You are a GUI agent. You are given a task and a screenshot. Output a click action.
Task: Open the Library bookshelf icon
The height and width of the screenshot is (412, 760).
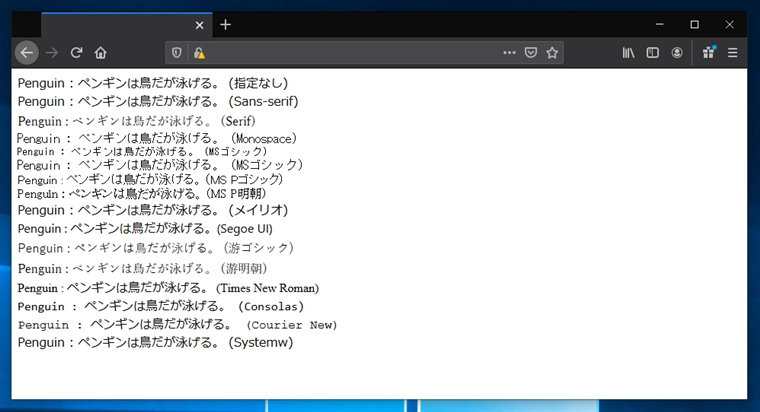click(629, 53)
